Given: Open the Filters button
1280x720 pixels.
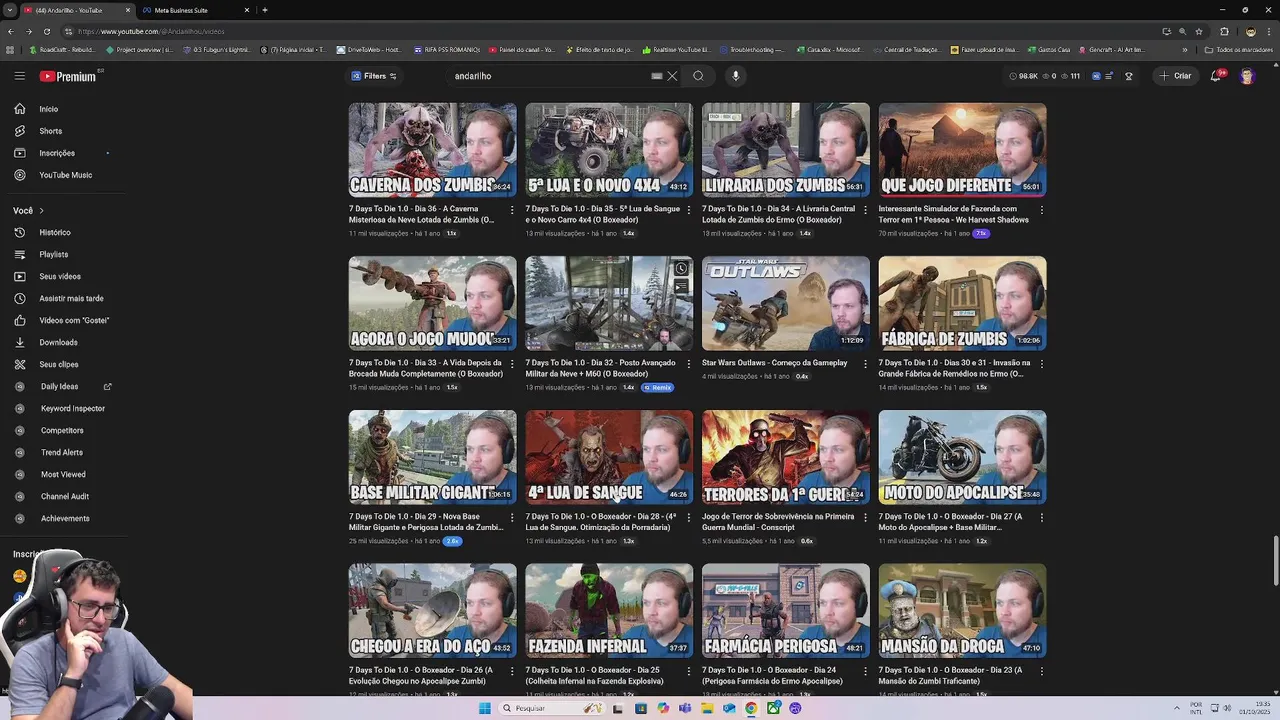Looking at the screenshot, I should 374,76.
